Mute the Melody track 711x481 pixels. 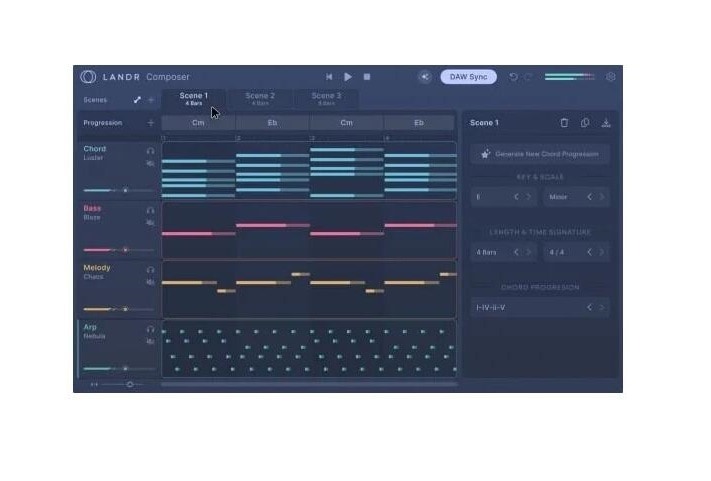click(151, 282)
